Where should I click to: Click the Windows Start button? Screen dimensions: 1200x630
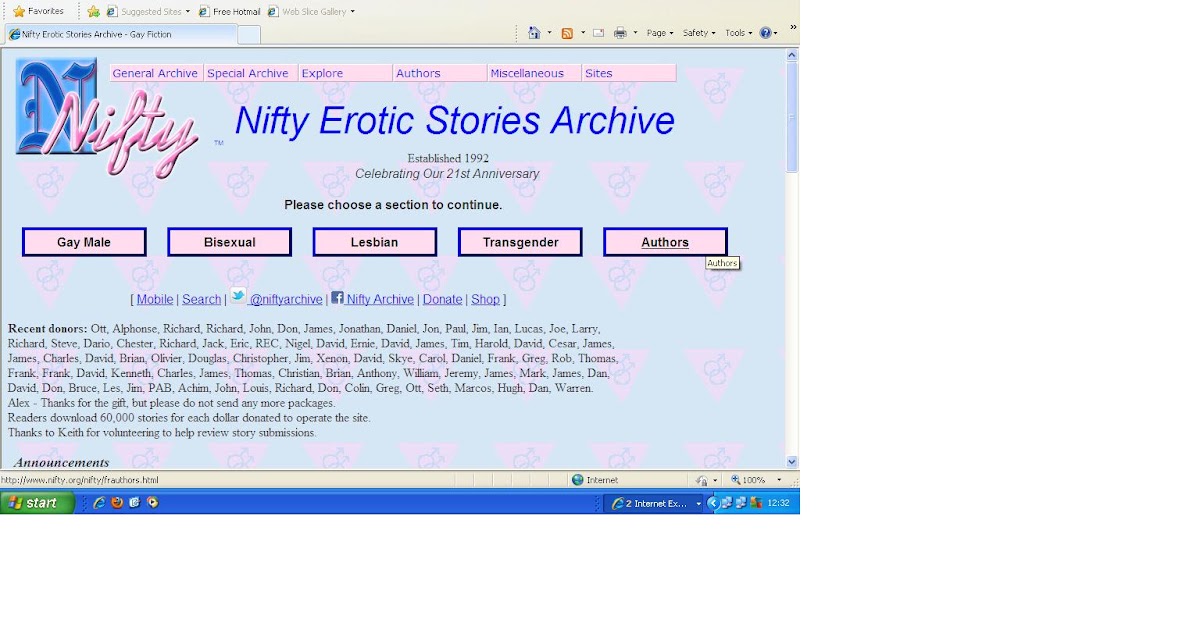tap(38, 503)
